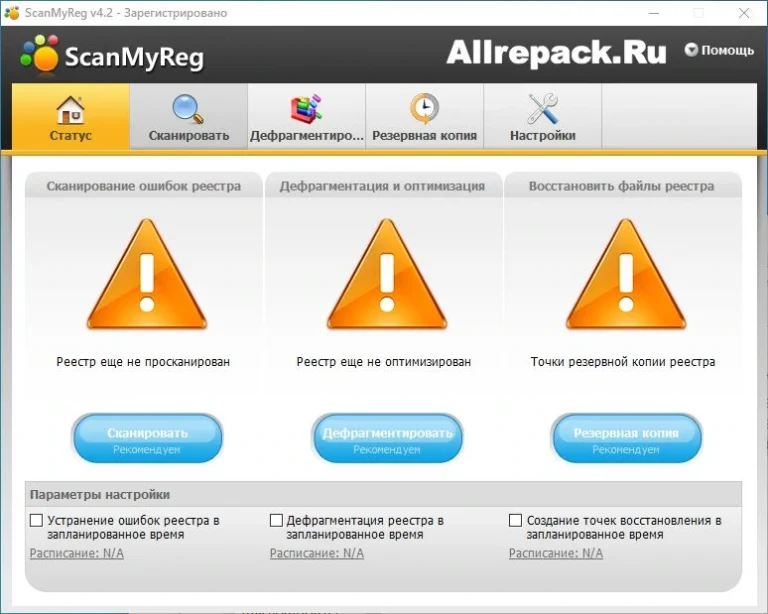
Task: Open the Дефрагментиро... tab
Action: point(307,117)
